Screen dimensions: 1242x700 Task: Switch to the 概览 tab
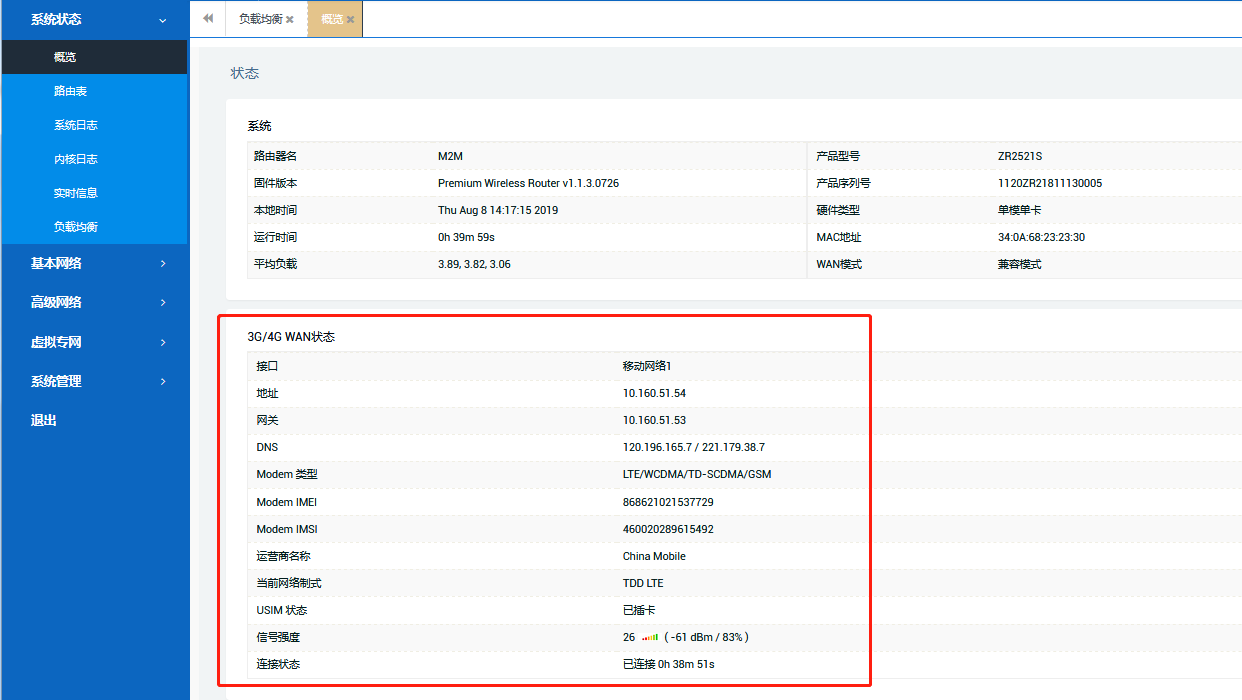(331, 19)
